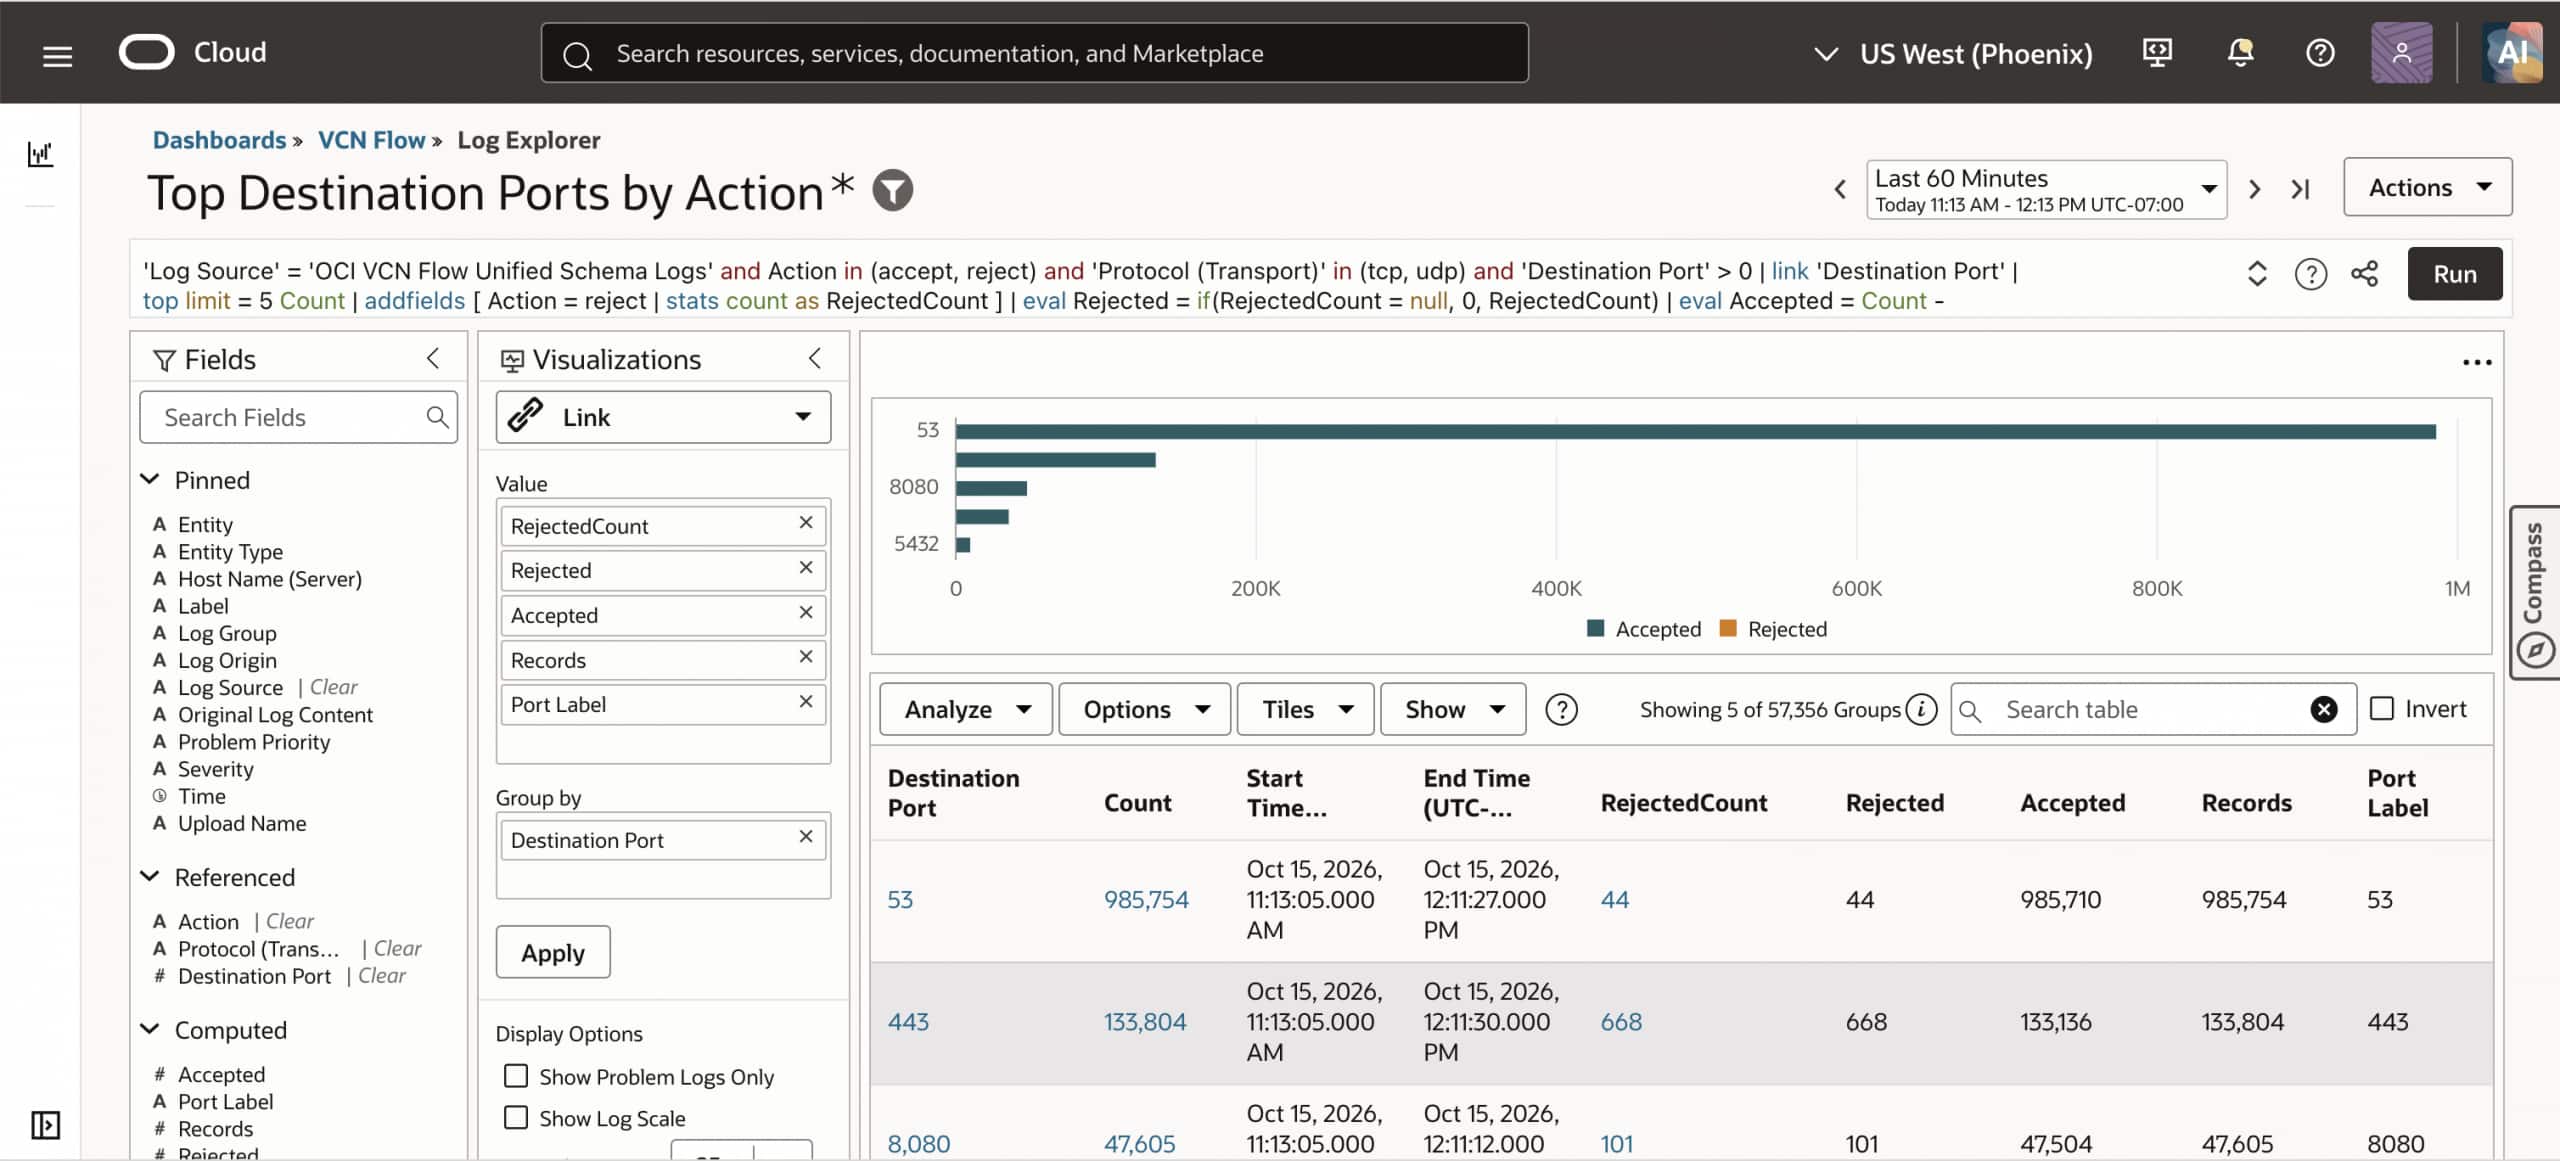The image size is (2560, 1161).
Task: Open the notifications bell
Action: click(x=2240, y=53)
